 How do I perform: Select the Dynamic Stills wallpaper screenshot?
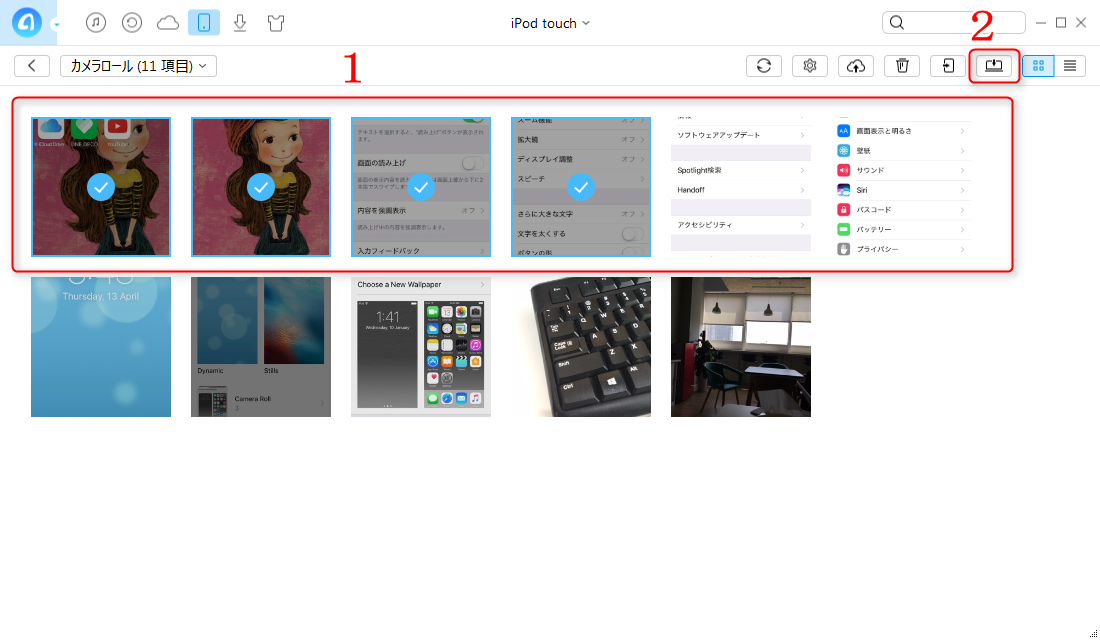(x=261, y=347)
